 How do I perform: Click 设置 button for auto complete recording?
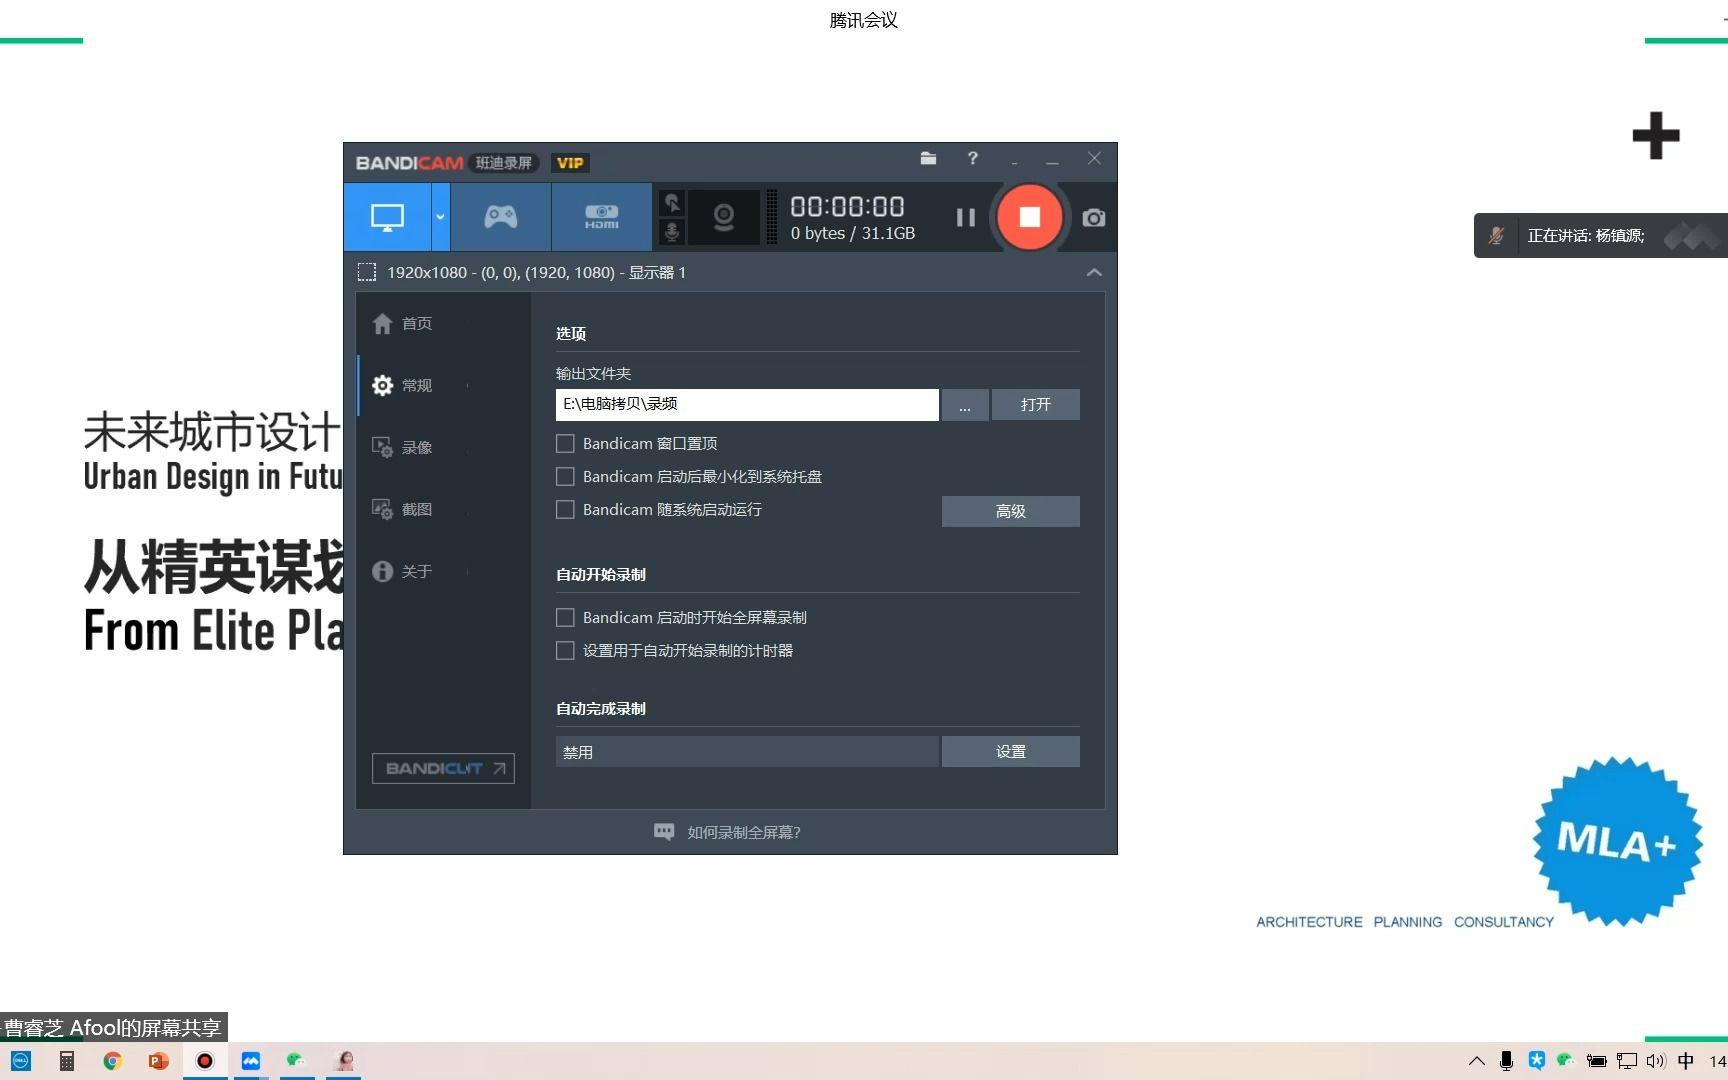tap(1011, 752)
